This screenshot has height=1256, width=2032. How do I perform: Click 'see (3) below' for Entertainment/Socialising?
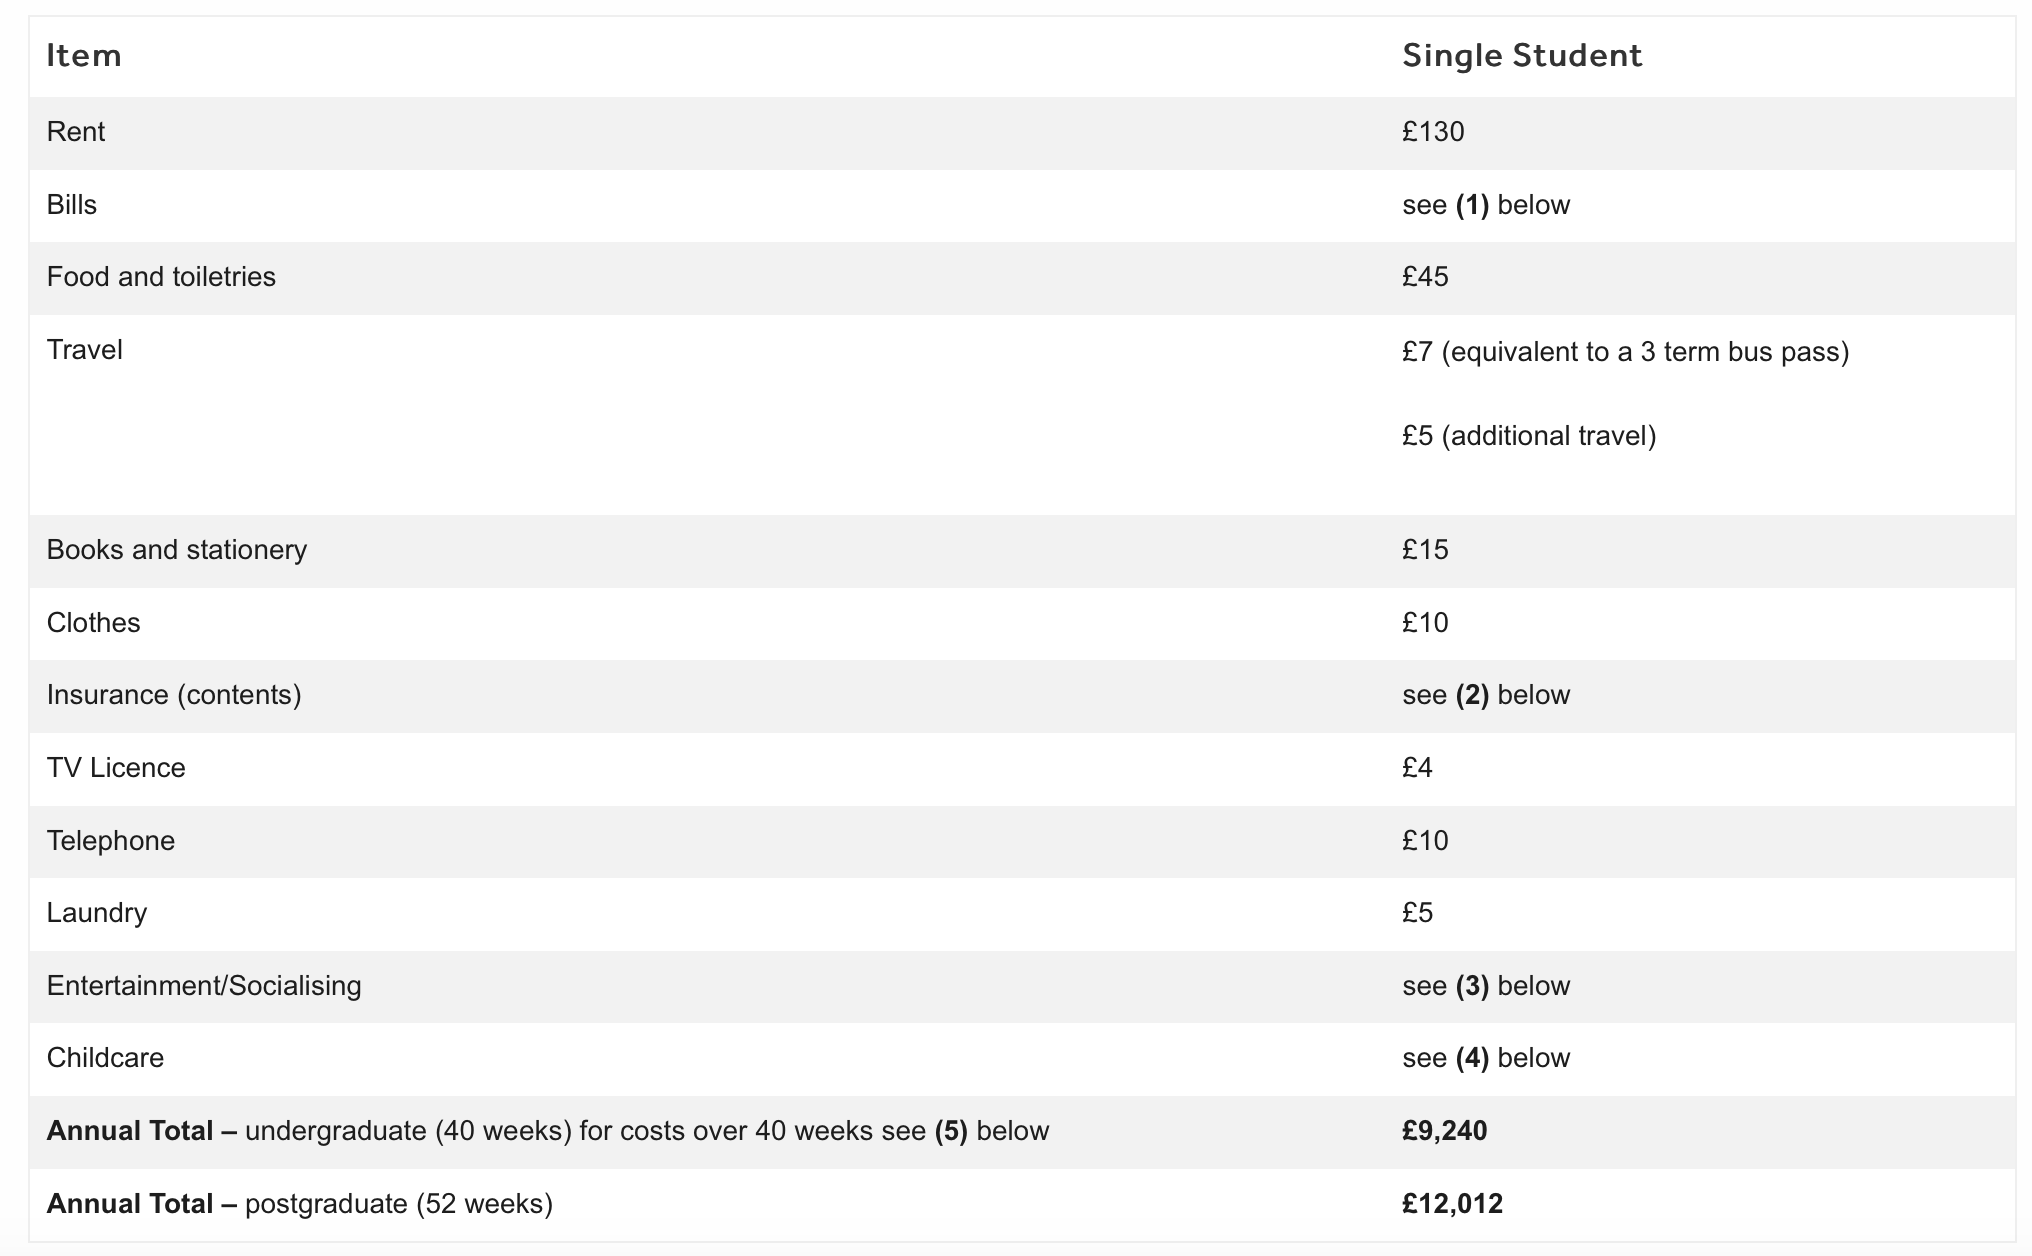point(1485,986)
